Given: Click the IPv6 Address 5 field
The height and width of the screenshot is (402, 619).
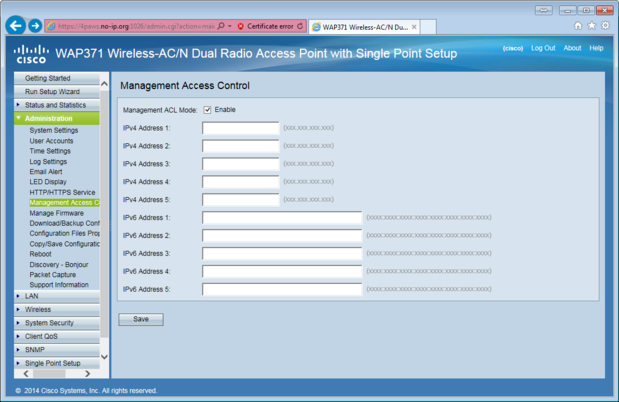Looking at the screenshot, I should 282,289.
